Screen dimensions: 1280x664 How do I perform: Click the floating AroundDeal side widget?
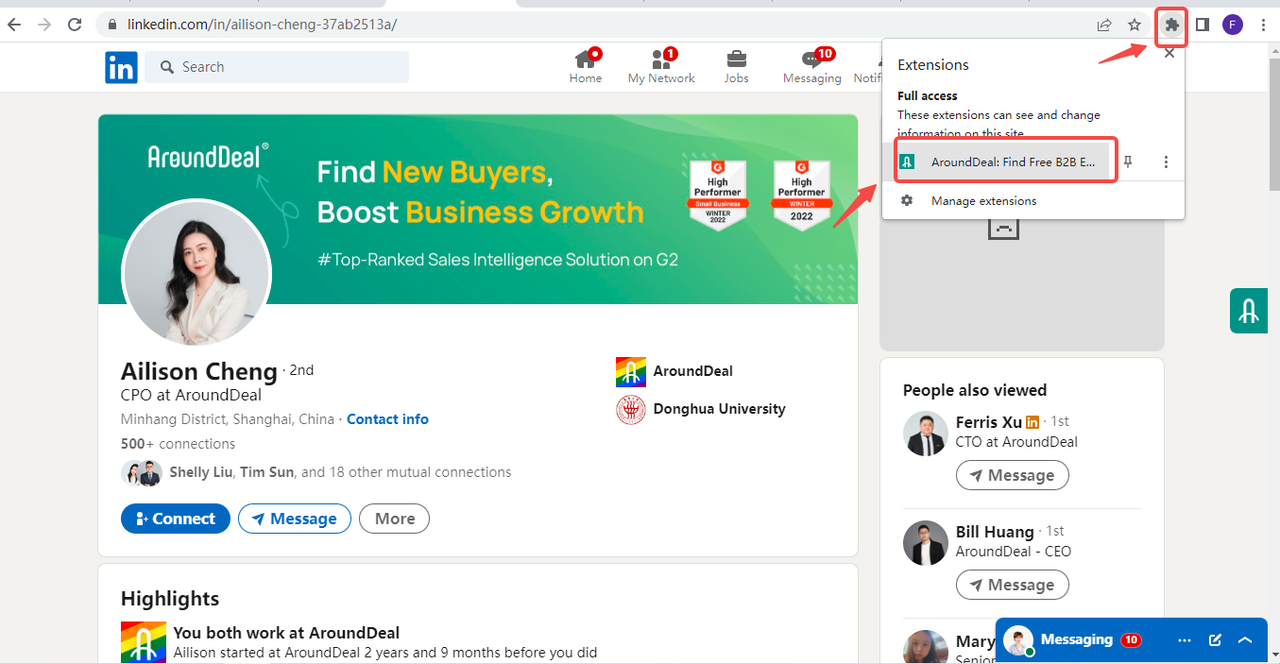[x=1248, y=311]
